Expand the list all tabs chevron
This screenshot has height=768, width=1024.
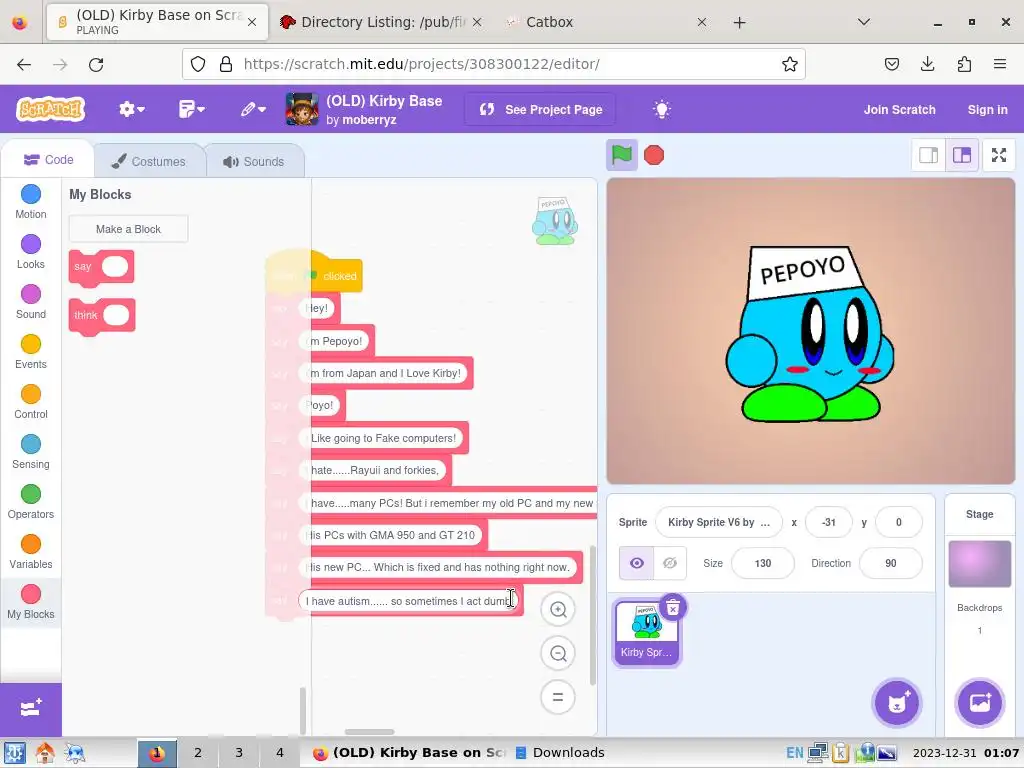pos(863,22)
